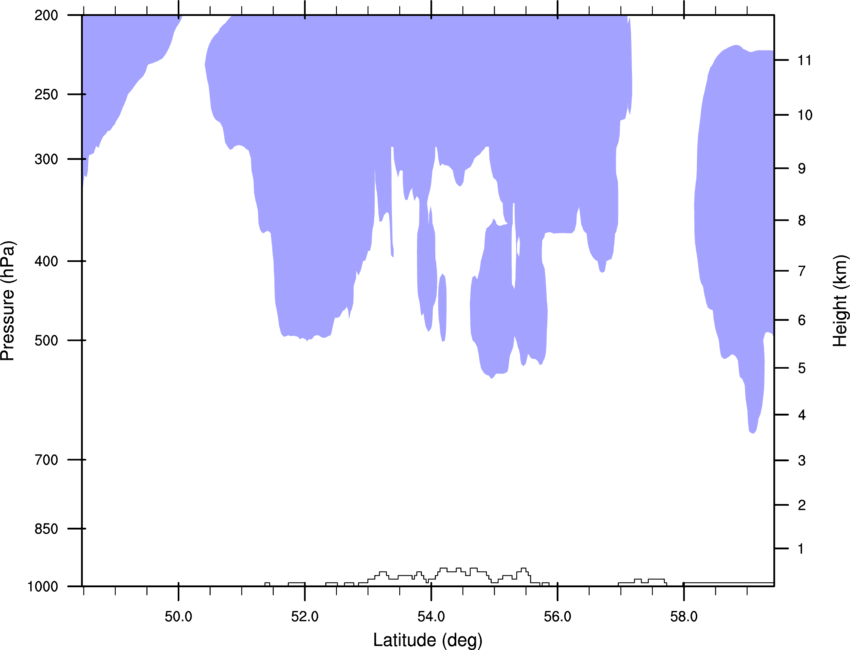Select the 850 pressure tick label
This screenshot has height=650, width=850.
(46, 529)
